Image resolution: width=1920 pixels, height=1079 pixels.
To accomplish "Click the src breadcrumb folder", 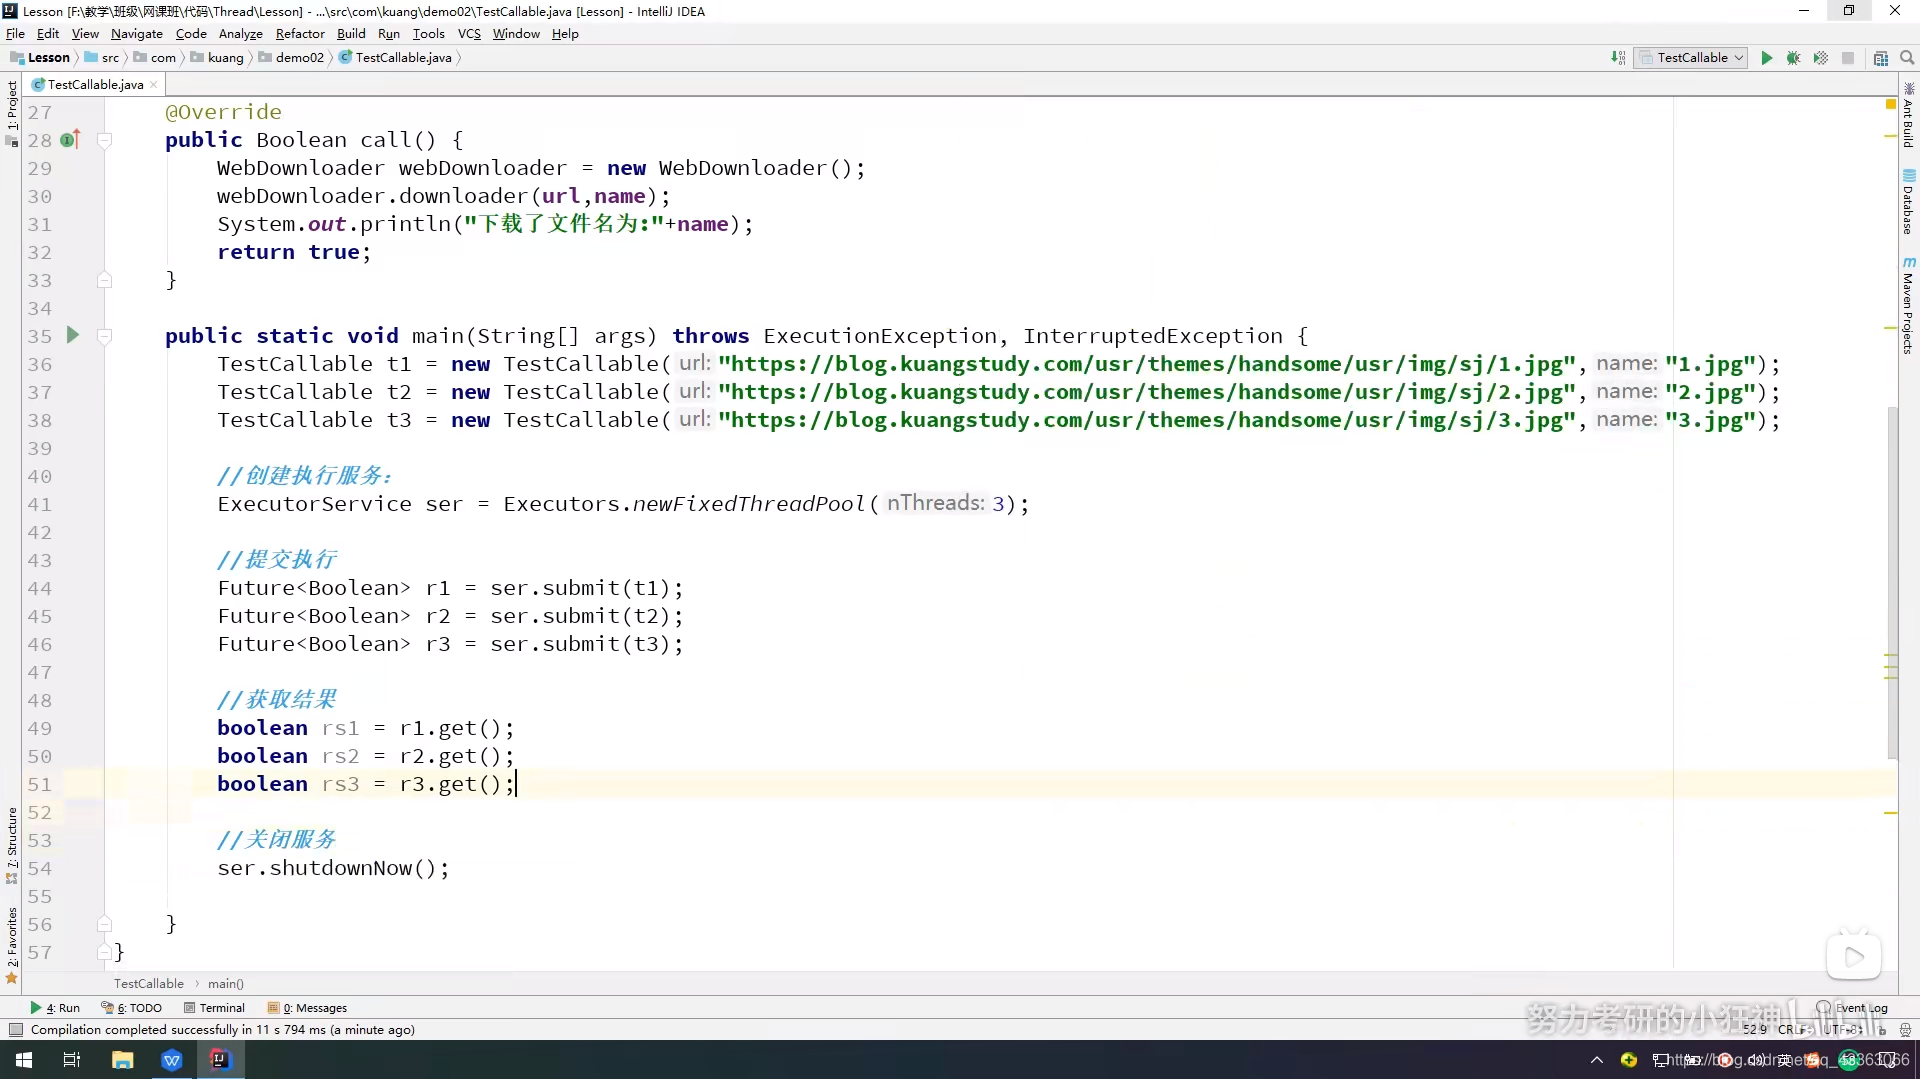I will [x=102, y=58].
